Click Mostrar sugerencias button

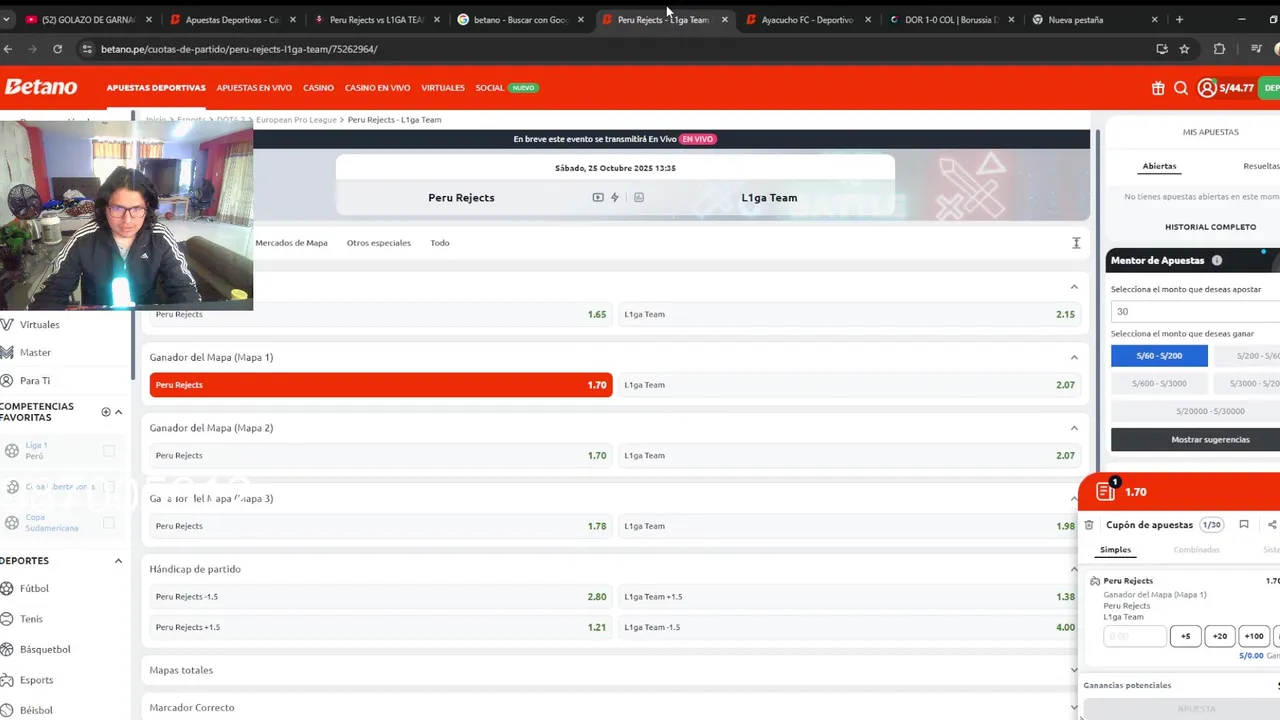pyautogui.click(x=1195, y=439)
